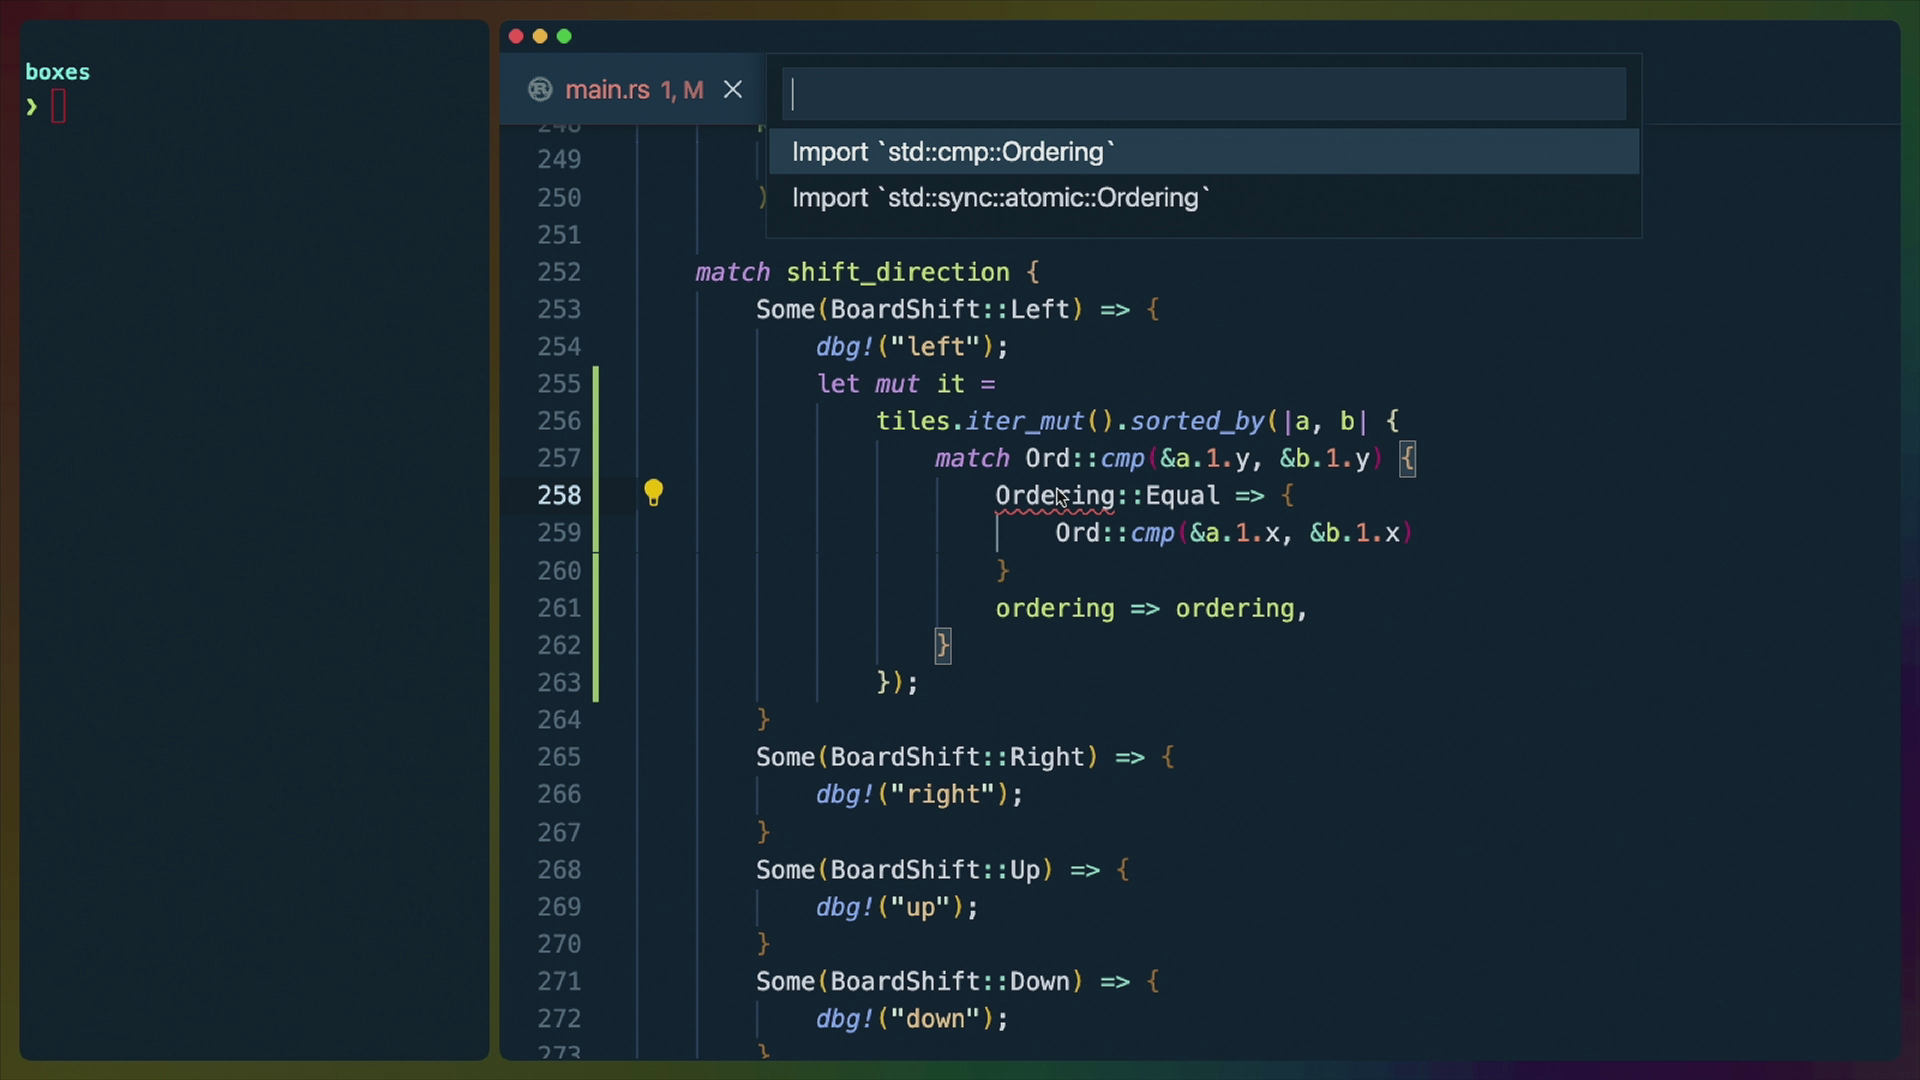Expand the tree item in the boxes sidebar
Viewport: 1920px width, 1080px height.
[29, 107]
